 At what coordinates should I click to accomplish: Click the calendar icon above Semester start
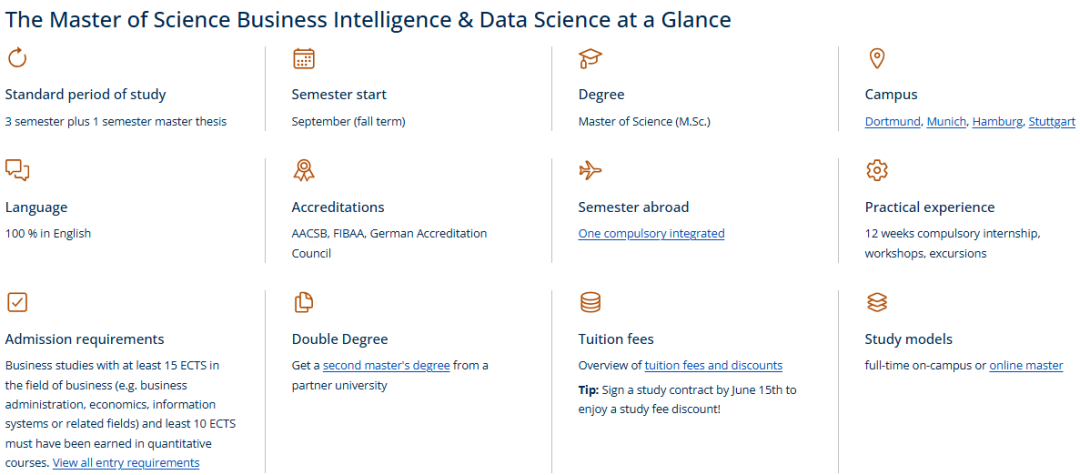pos(304,59)
